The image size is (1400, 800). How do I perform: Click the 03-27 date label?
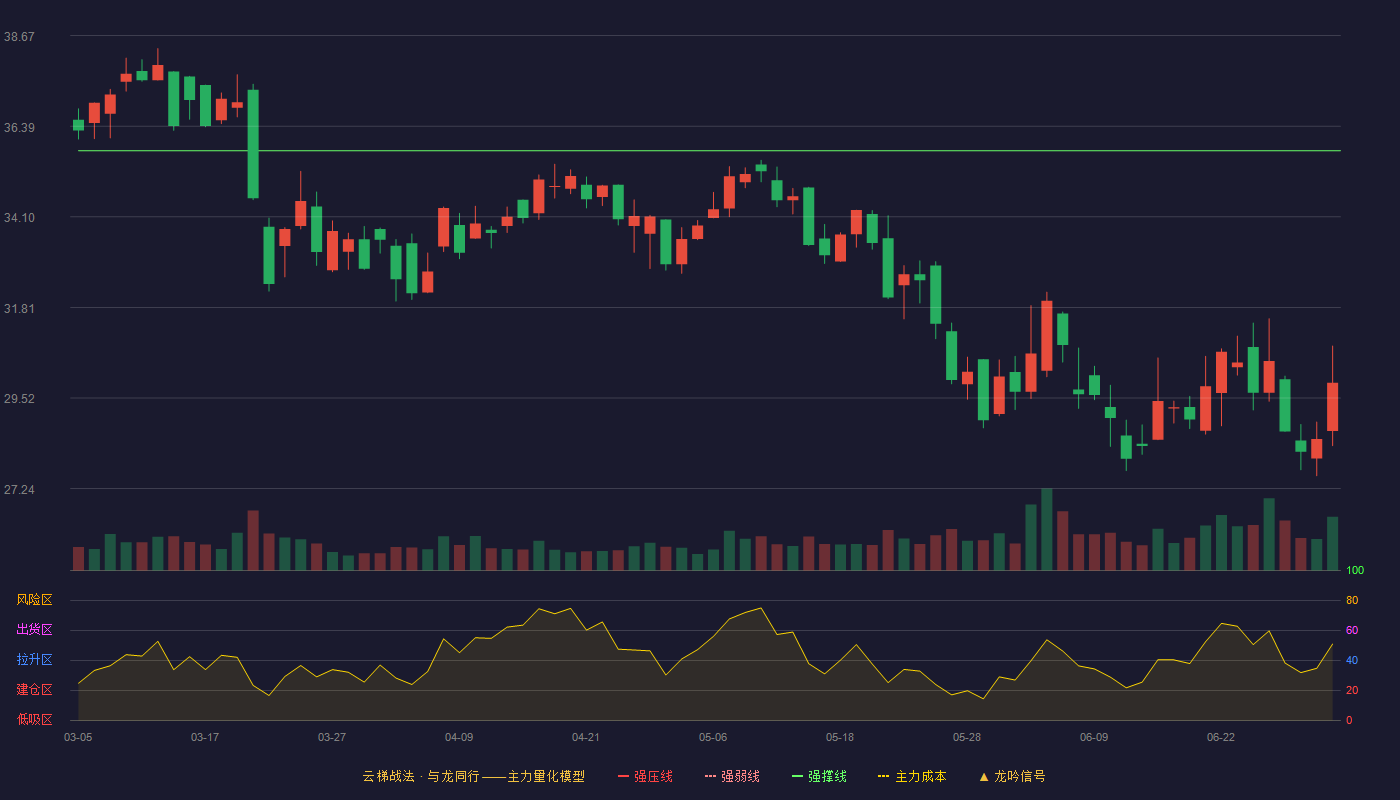(x=332, y=737)
